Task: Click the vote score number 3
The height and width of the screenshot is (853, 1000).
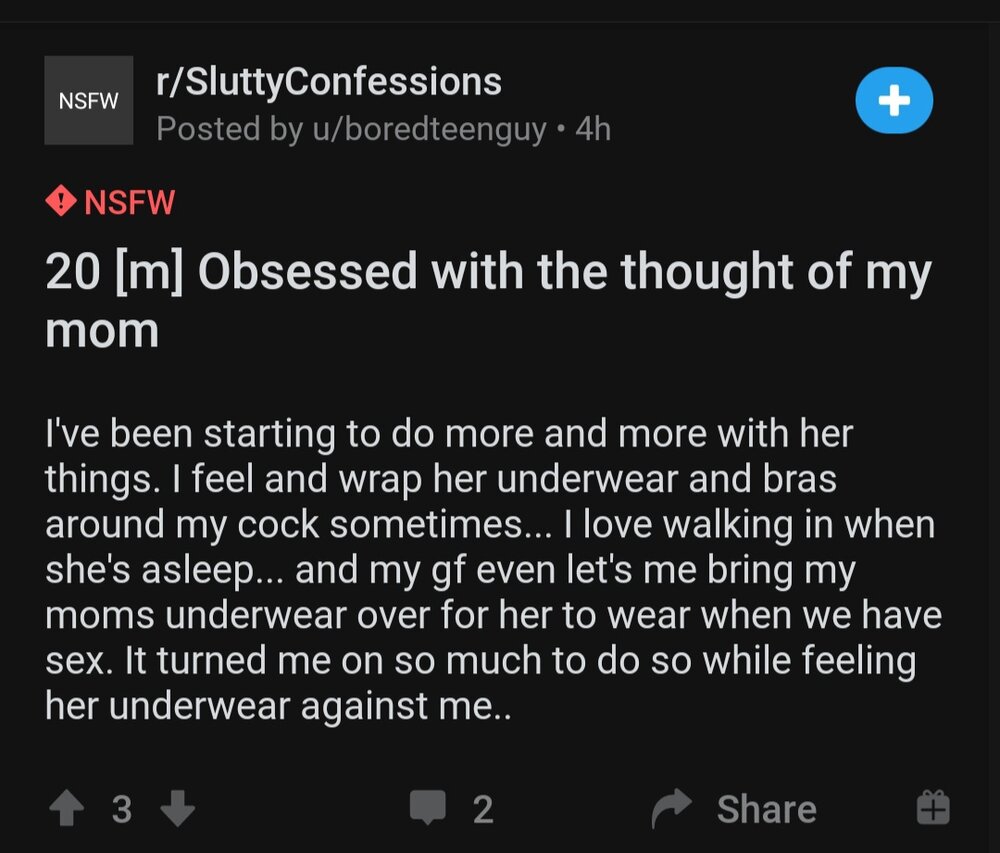Action: [121, 809]
